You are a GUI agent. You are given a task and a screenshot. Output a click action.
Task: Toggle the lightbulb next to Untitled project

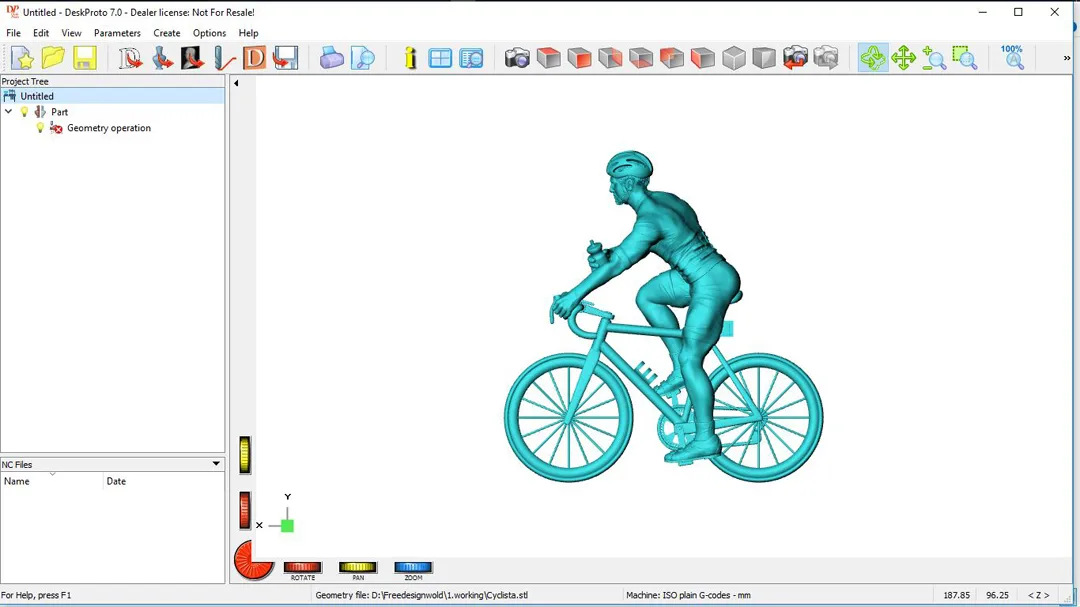pos(10,96)
